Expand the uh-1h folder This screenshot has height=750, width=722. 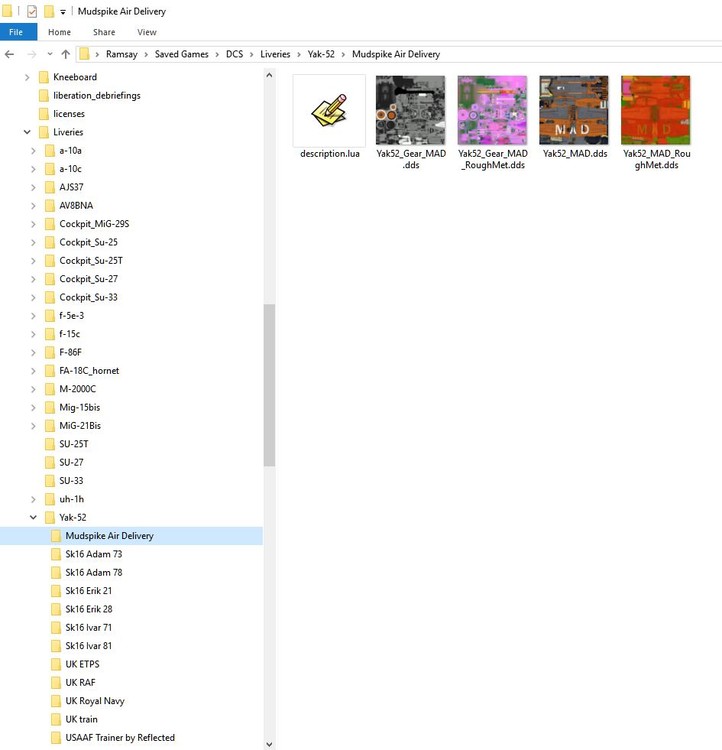[x=33, y=499]
